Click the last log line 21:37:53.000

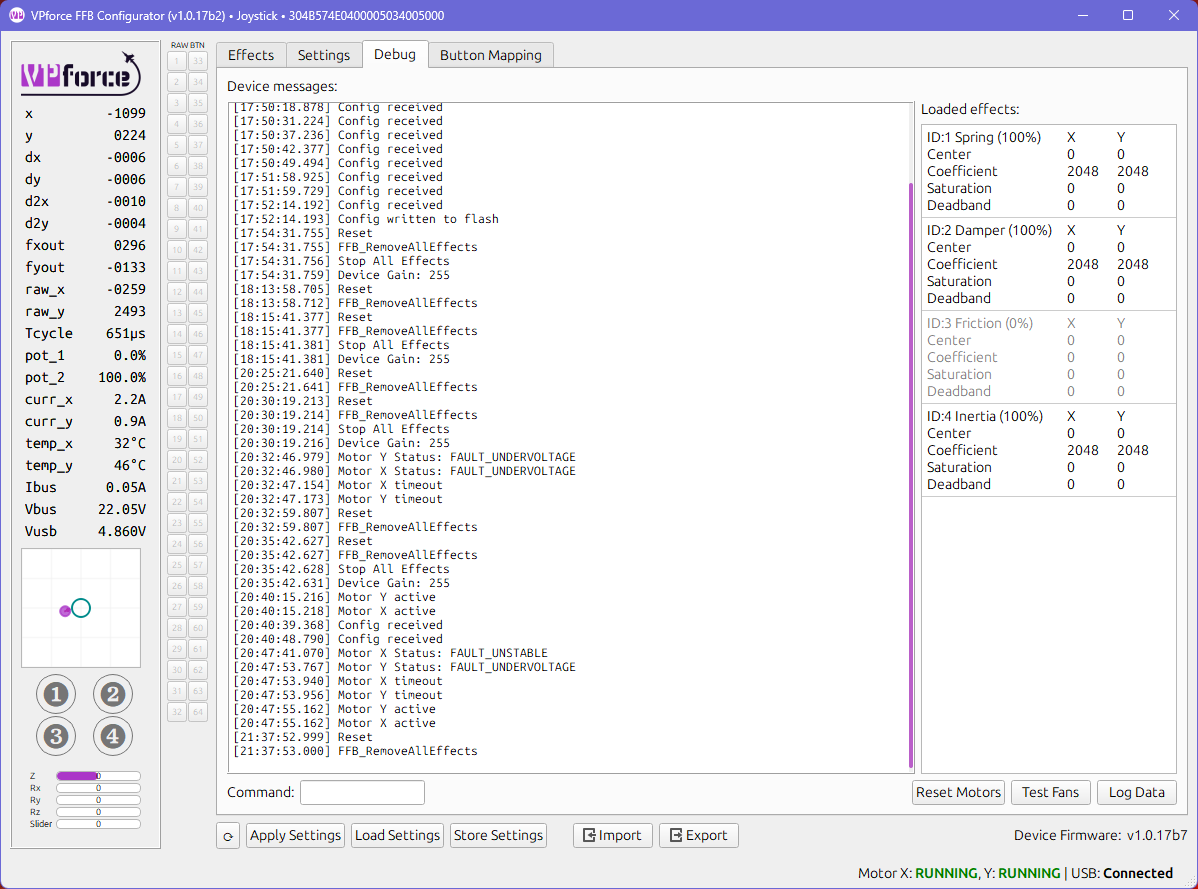pos(355,752)
